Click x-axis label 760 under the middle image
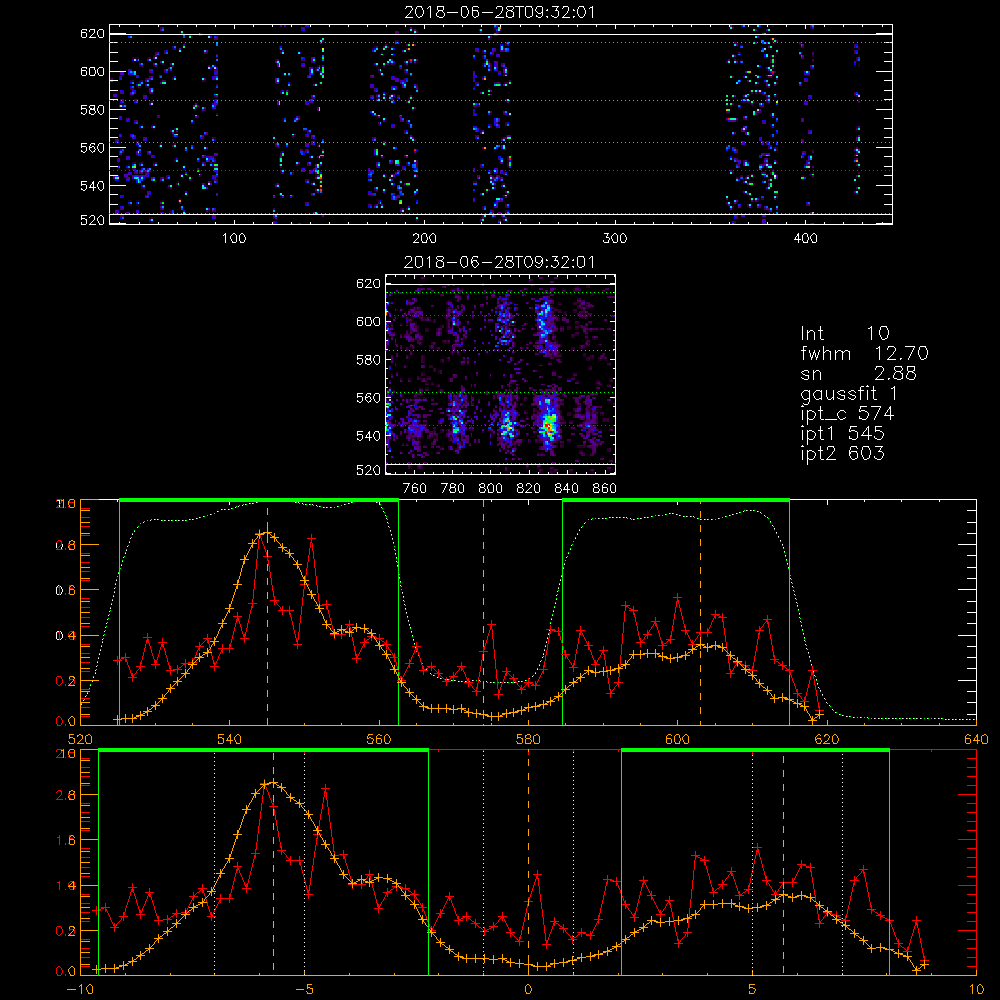The image size is (1000, 1000). coord(415,489)
